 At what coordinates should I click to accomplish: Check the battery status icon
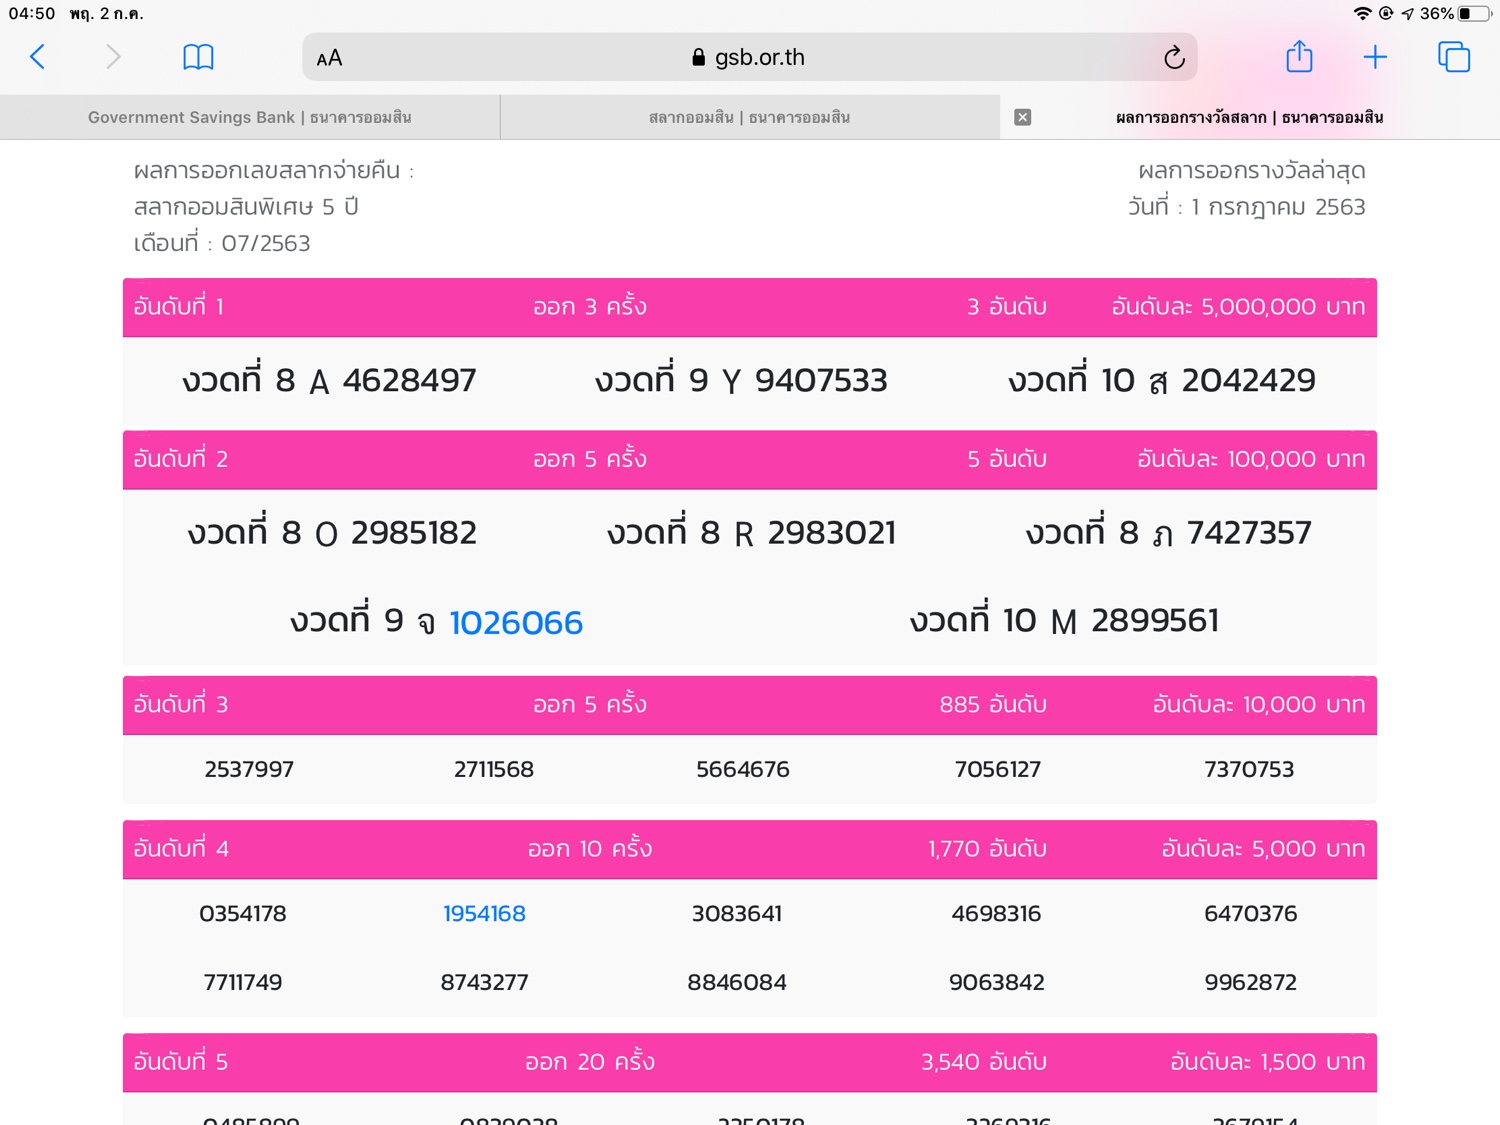[x=1475, y=13]
